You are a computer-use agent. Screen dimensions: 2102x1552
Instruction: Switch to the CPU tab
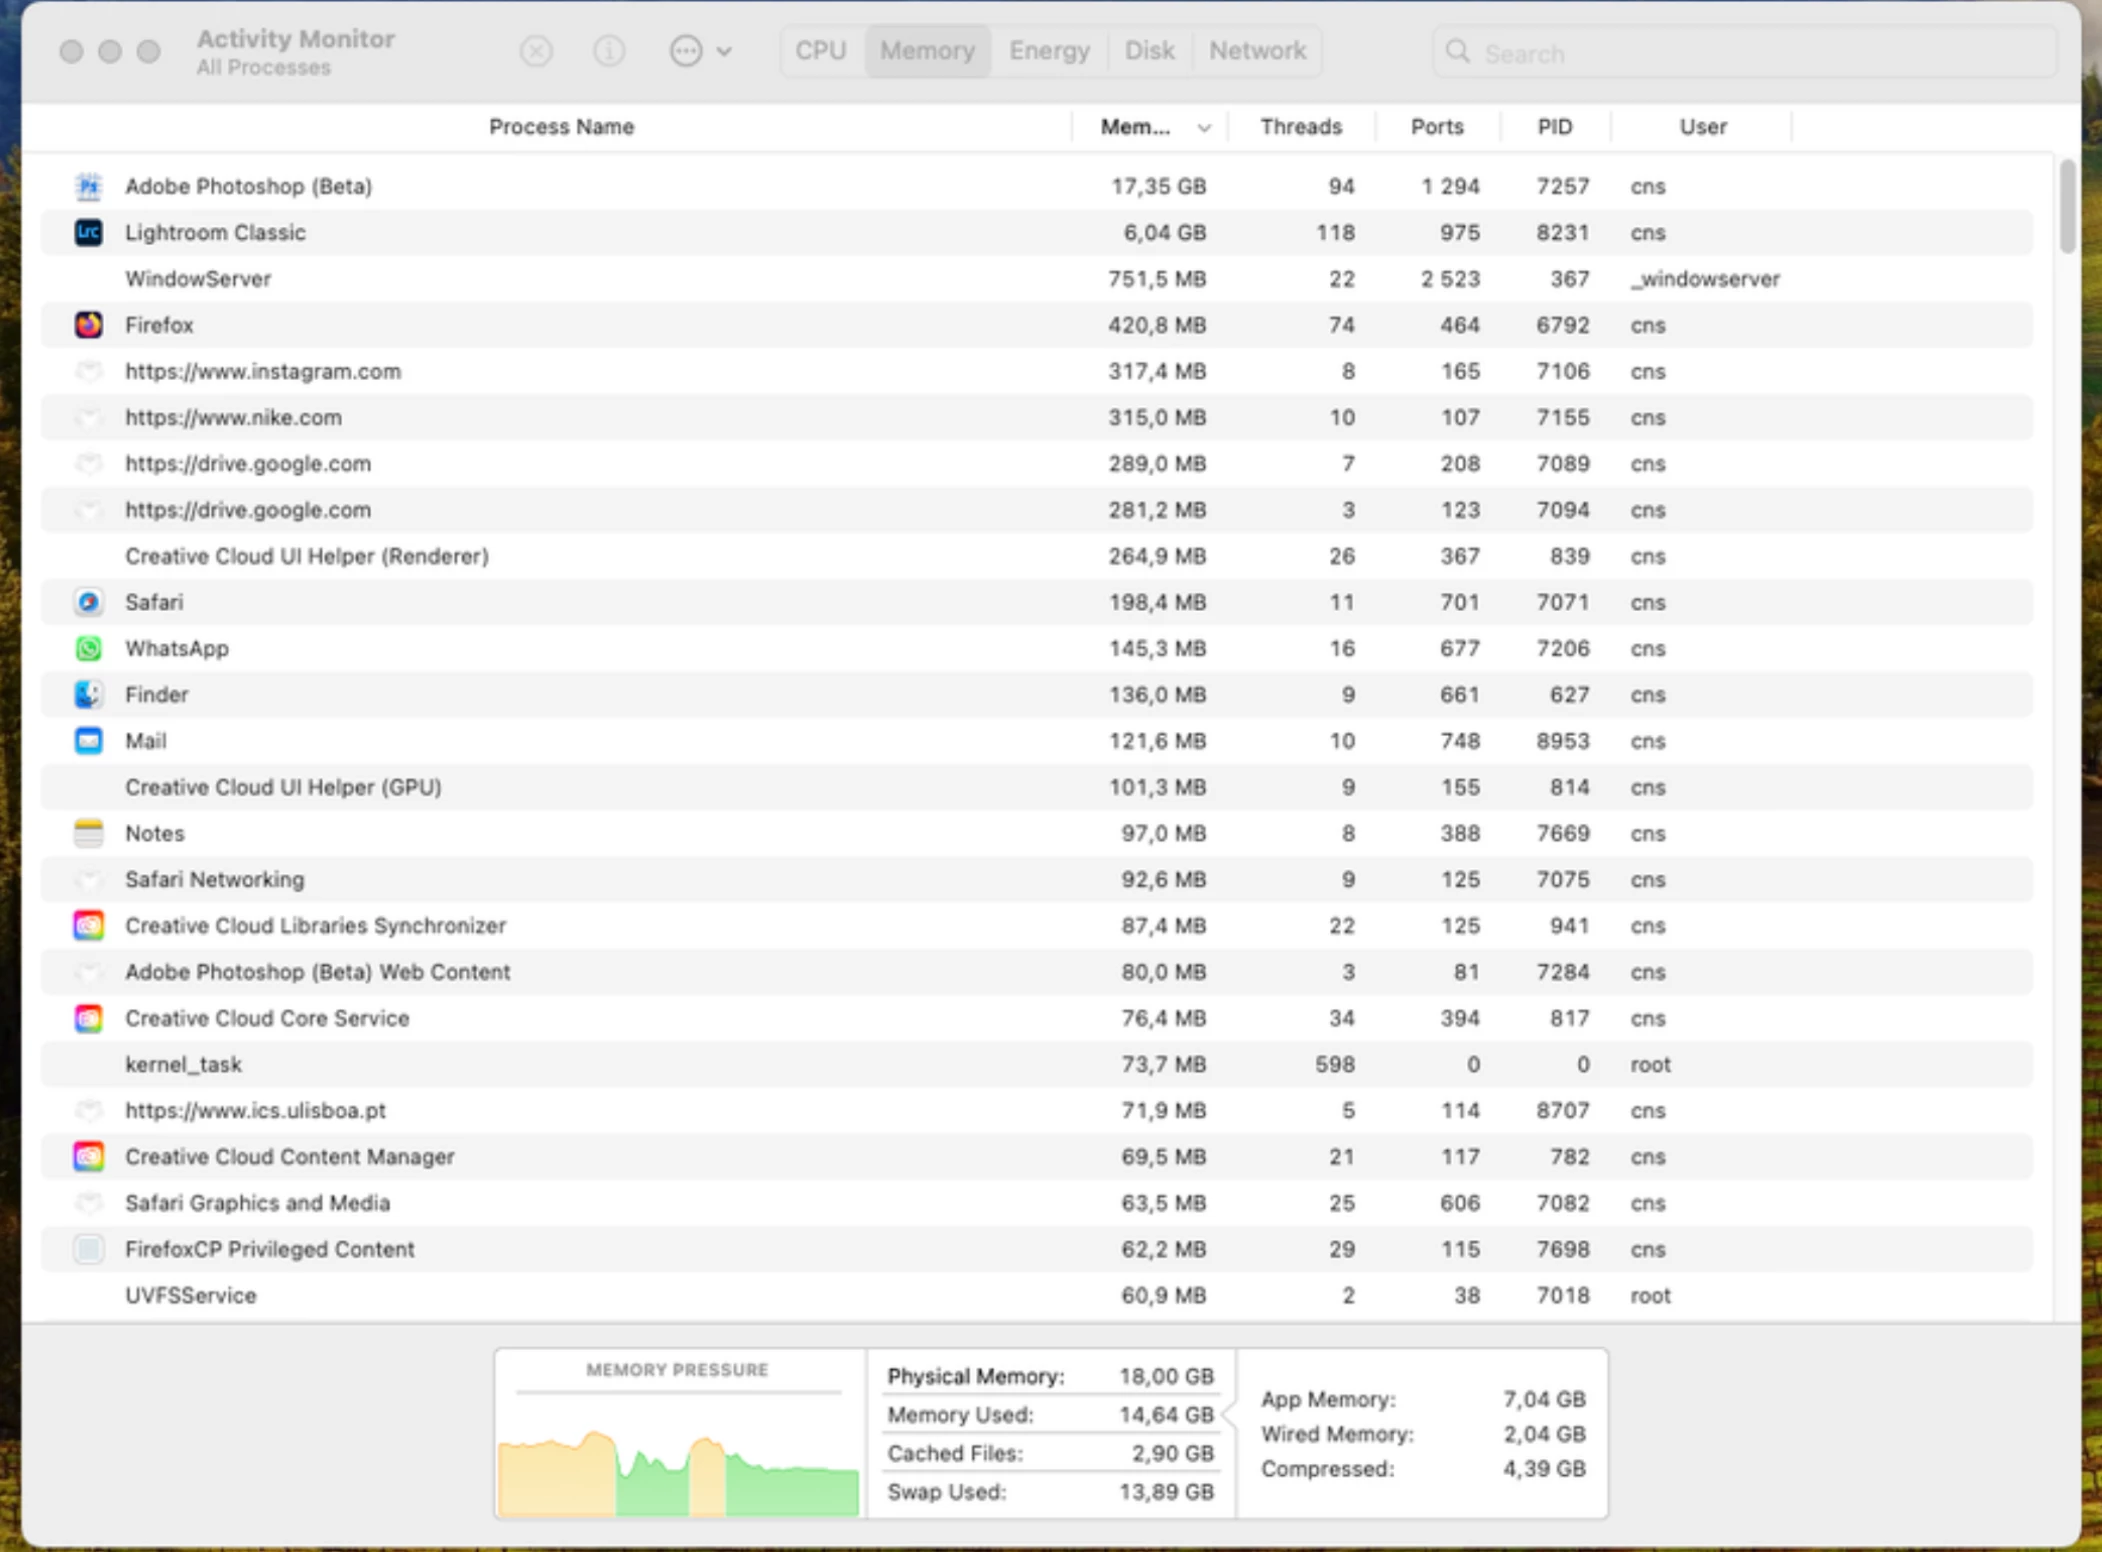(821, 51)
